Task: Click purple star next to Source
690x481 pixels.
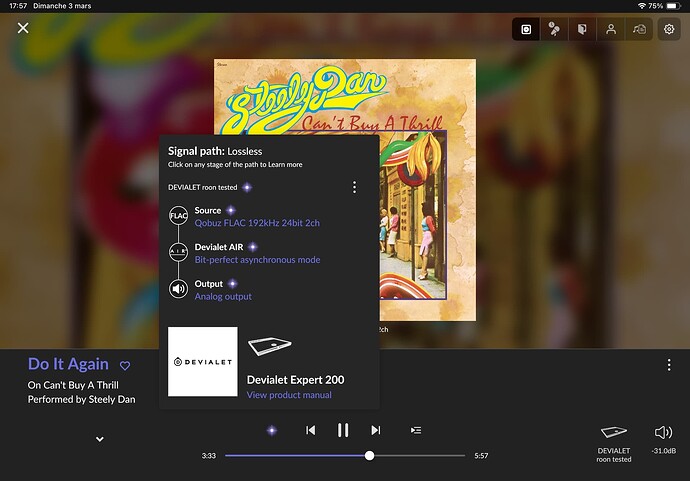Action: [231, 210]
